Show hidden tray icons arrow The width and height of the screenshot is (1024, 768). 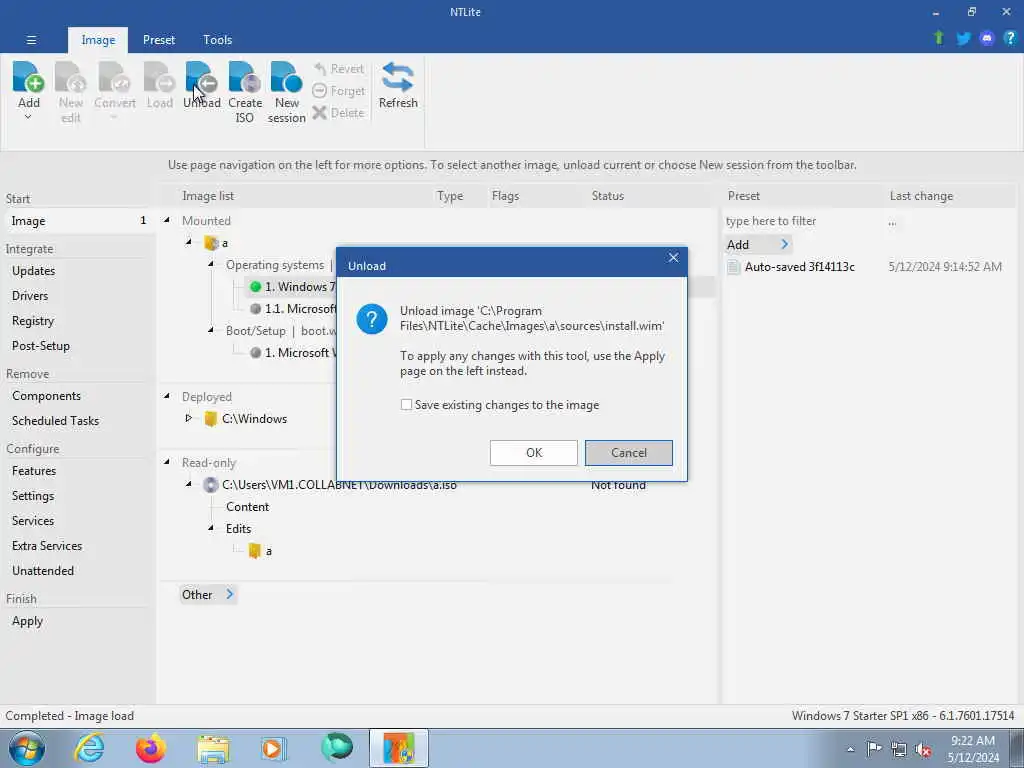pyautogui.click(x=850, y=750)
